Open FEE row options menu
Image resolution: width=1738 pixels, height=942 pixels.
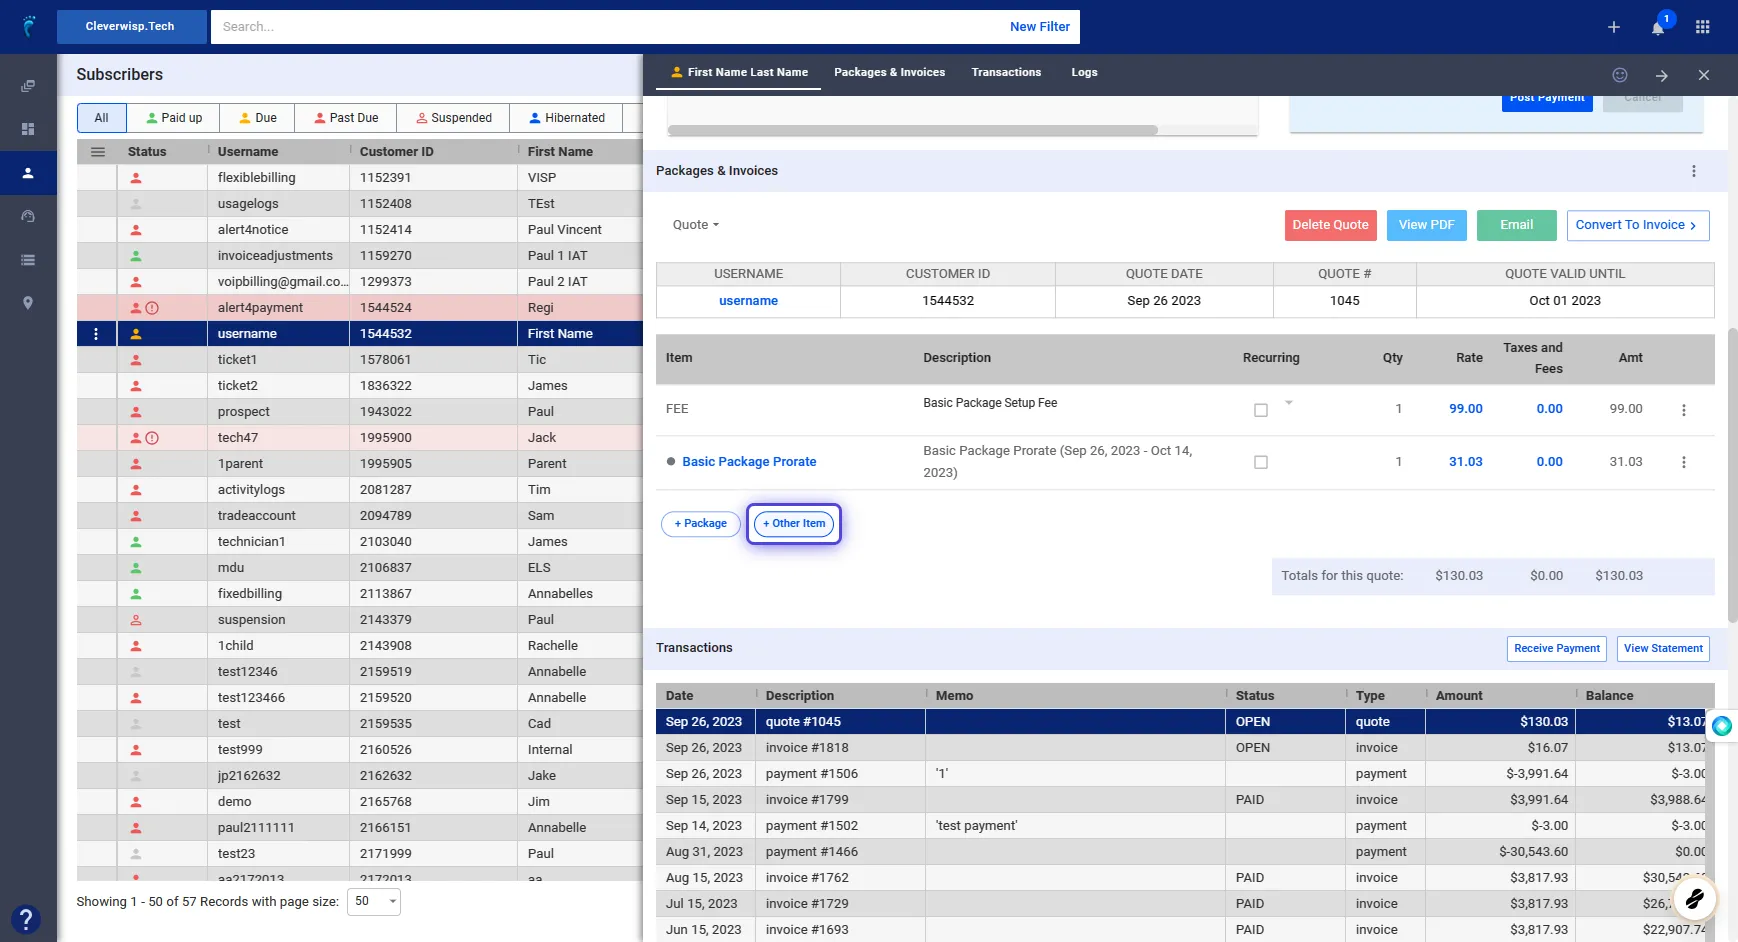click(x=1684, y=410)
